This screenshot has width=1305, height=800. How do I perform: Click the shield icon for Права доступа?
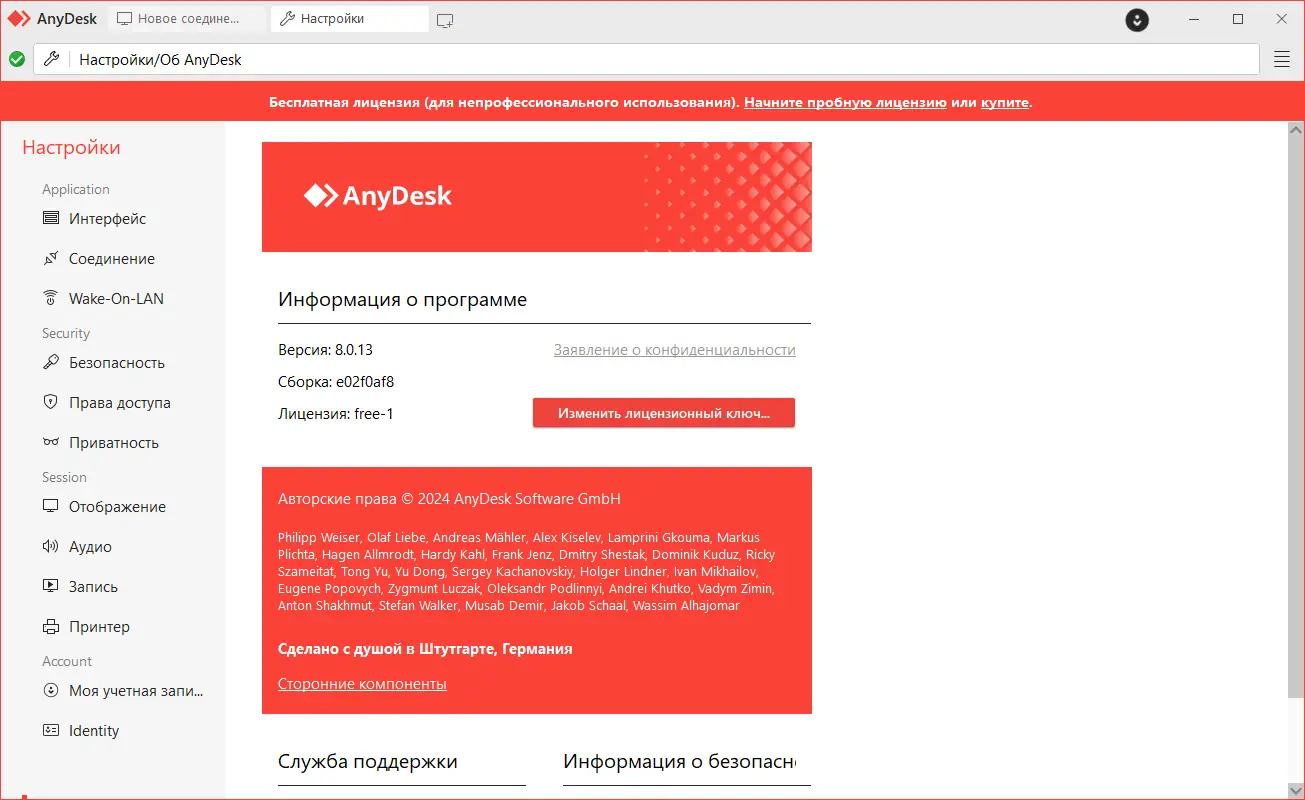point(51,402)
